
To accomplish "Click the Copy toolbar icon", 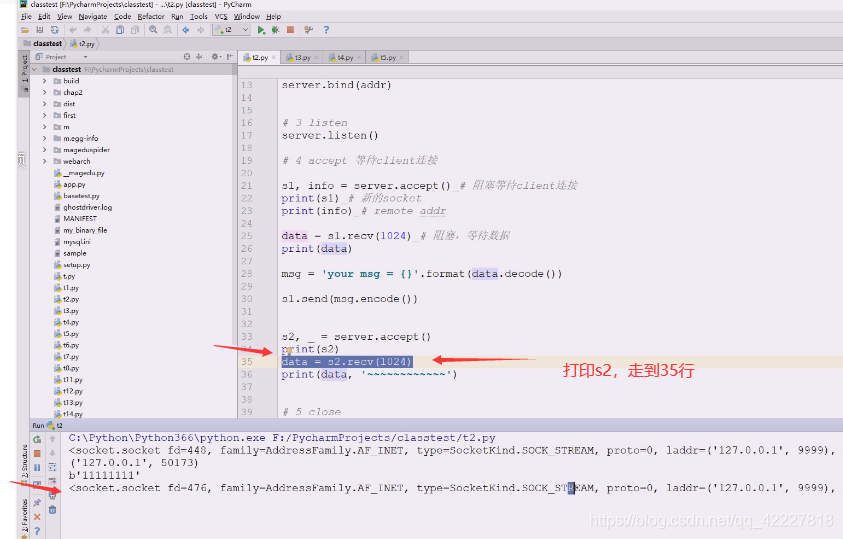I will pos(120,30).
